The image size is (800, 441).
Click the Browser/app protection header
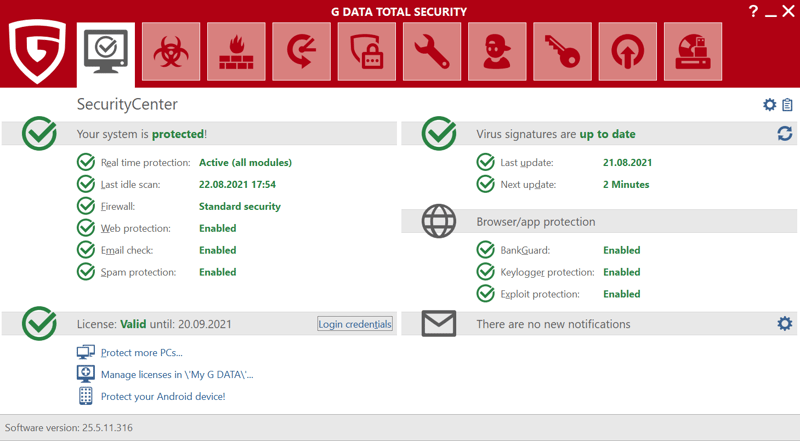coord(536,222)
